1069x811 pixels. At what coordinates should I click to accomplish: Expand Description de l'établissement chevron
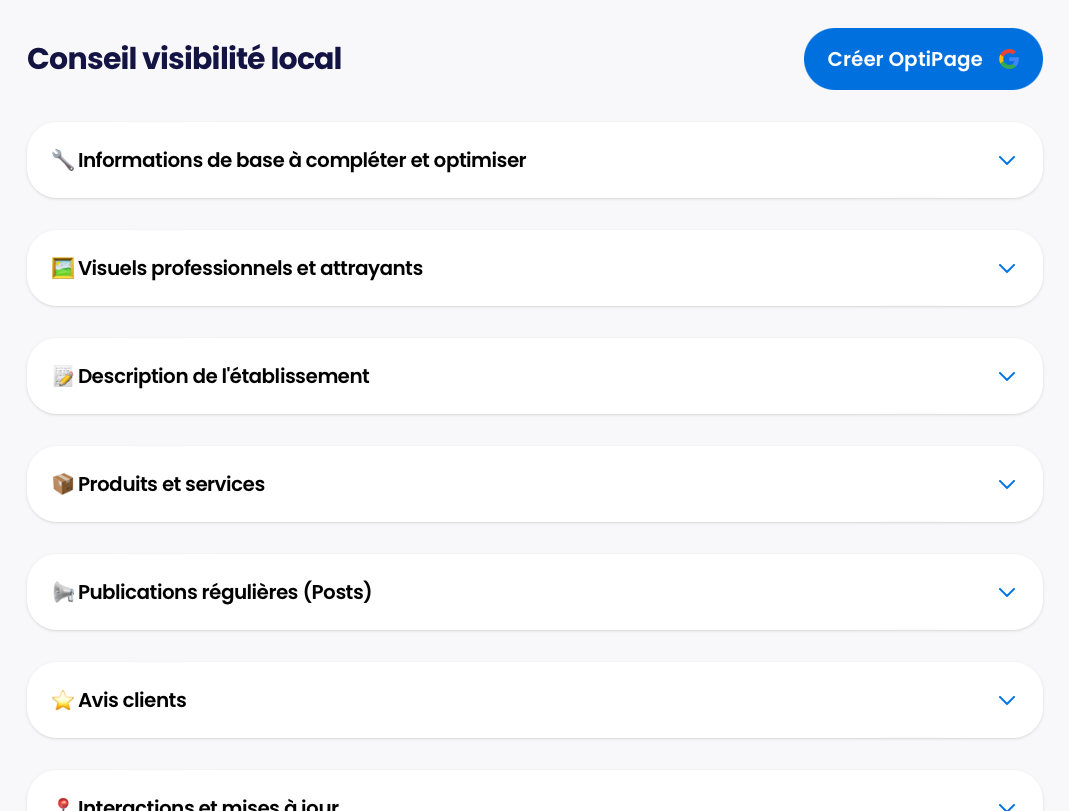coord(1007,376)
